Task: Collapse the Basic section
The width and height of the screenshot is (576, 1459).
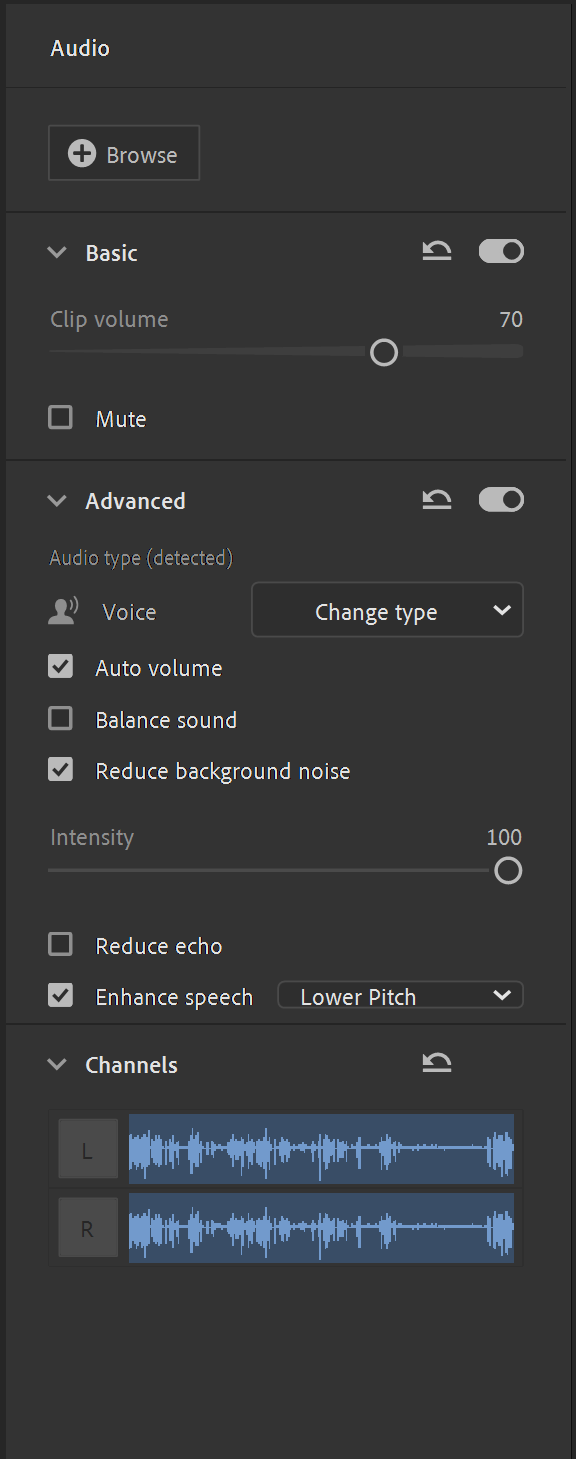Action: point(57,253)
